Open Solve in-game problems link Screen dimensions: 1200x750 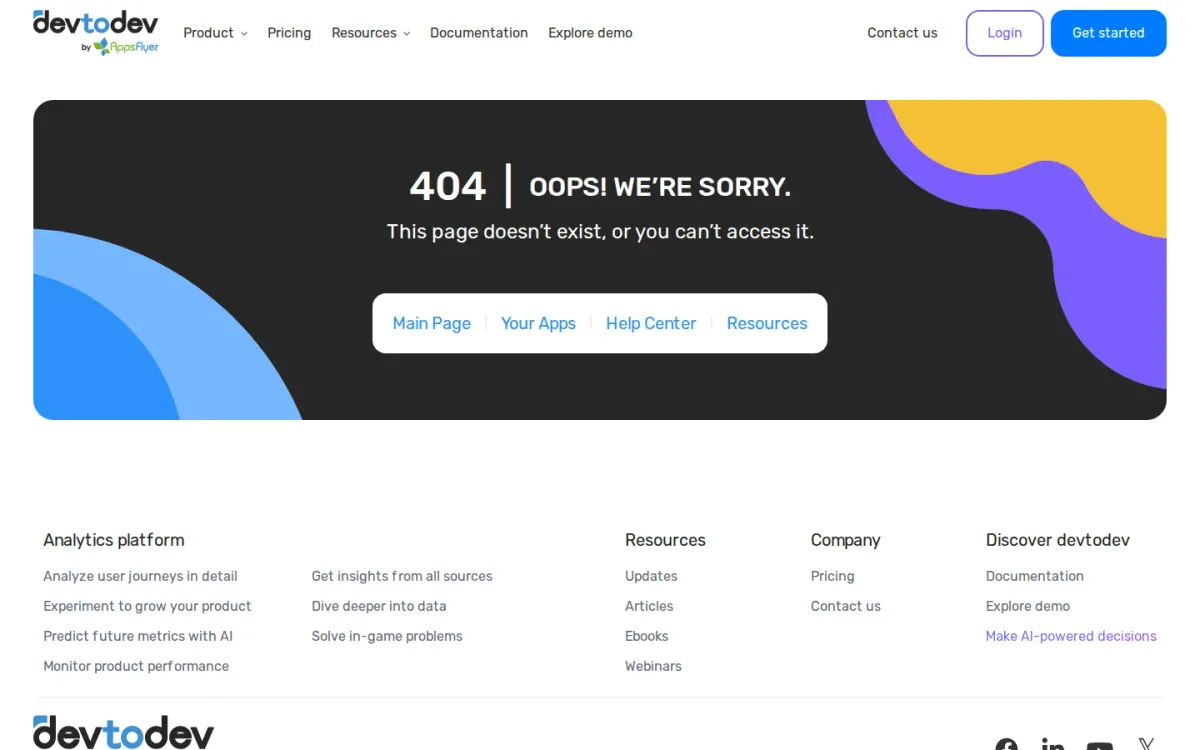point(387,636)
